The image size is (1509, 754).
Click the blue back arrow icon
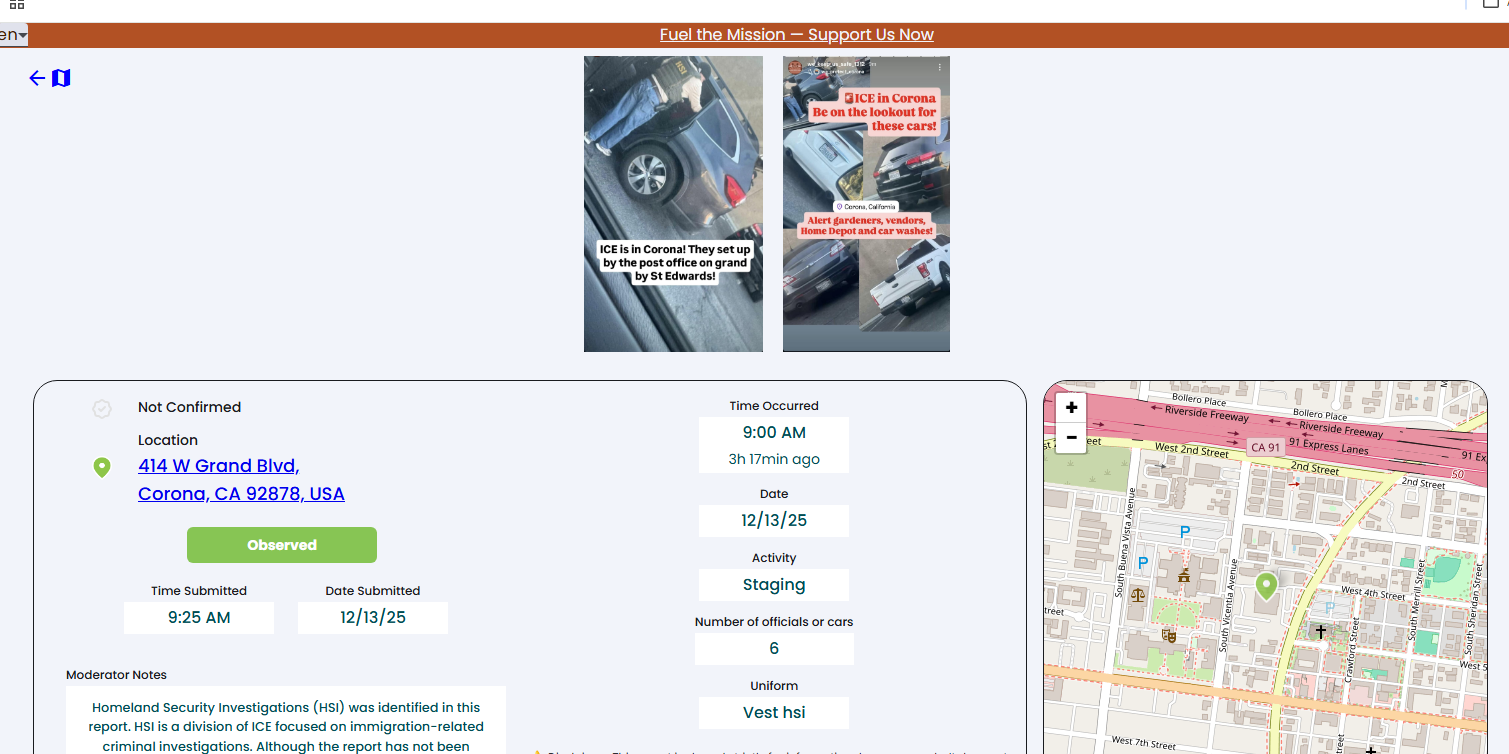(37, 78)
